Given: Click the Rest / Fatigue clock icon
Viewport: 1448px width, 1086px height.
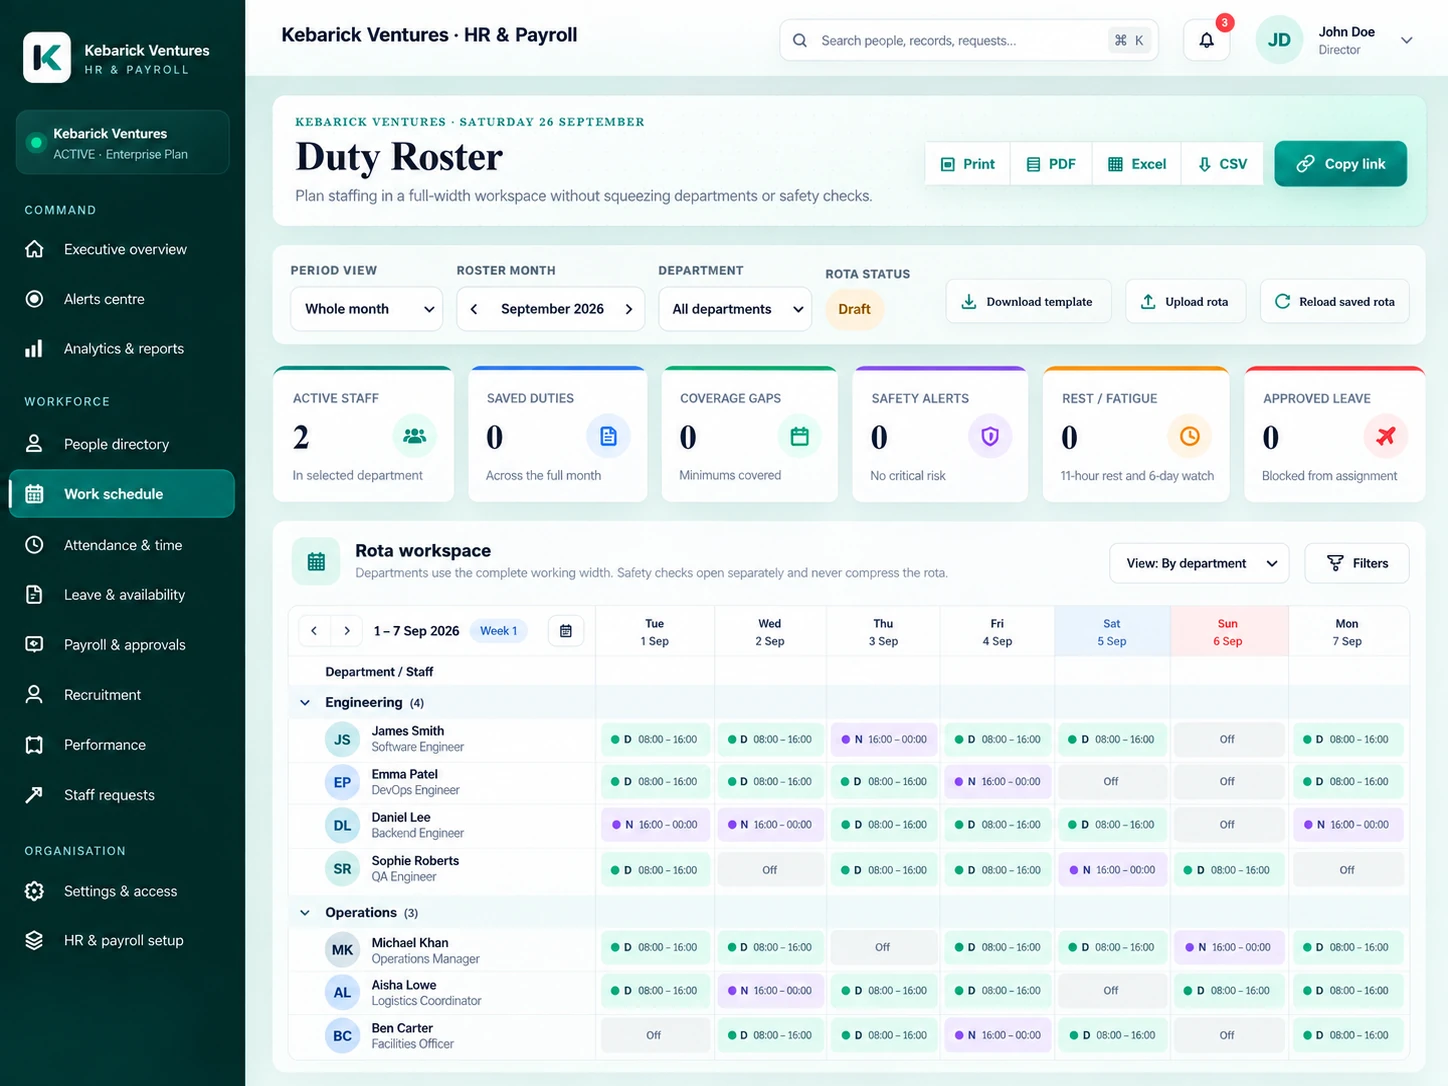Looking at the screenshot, I should 1189,436.
